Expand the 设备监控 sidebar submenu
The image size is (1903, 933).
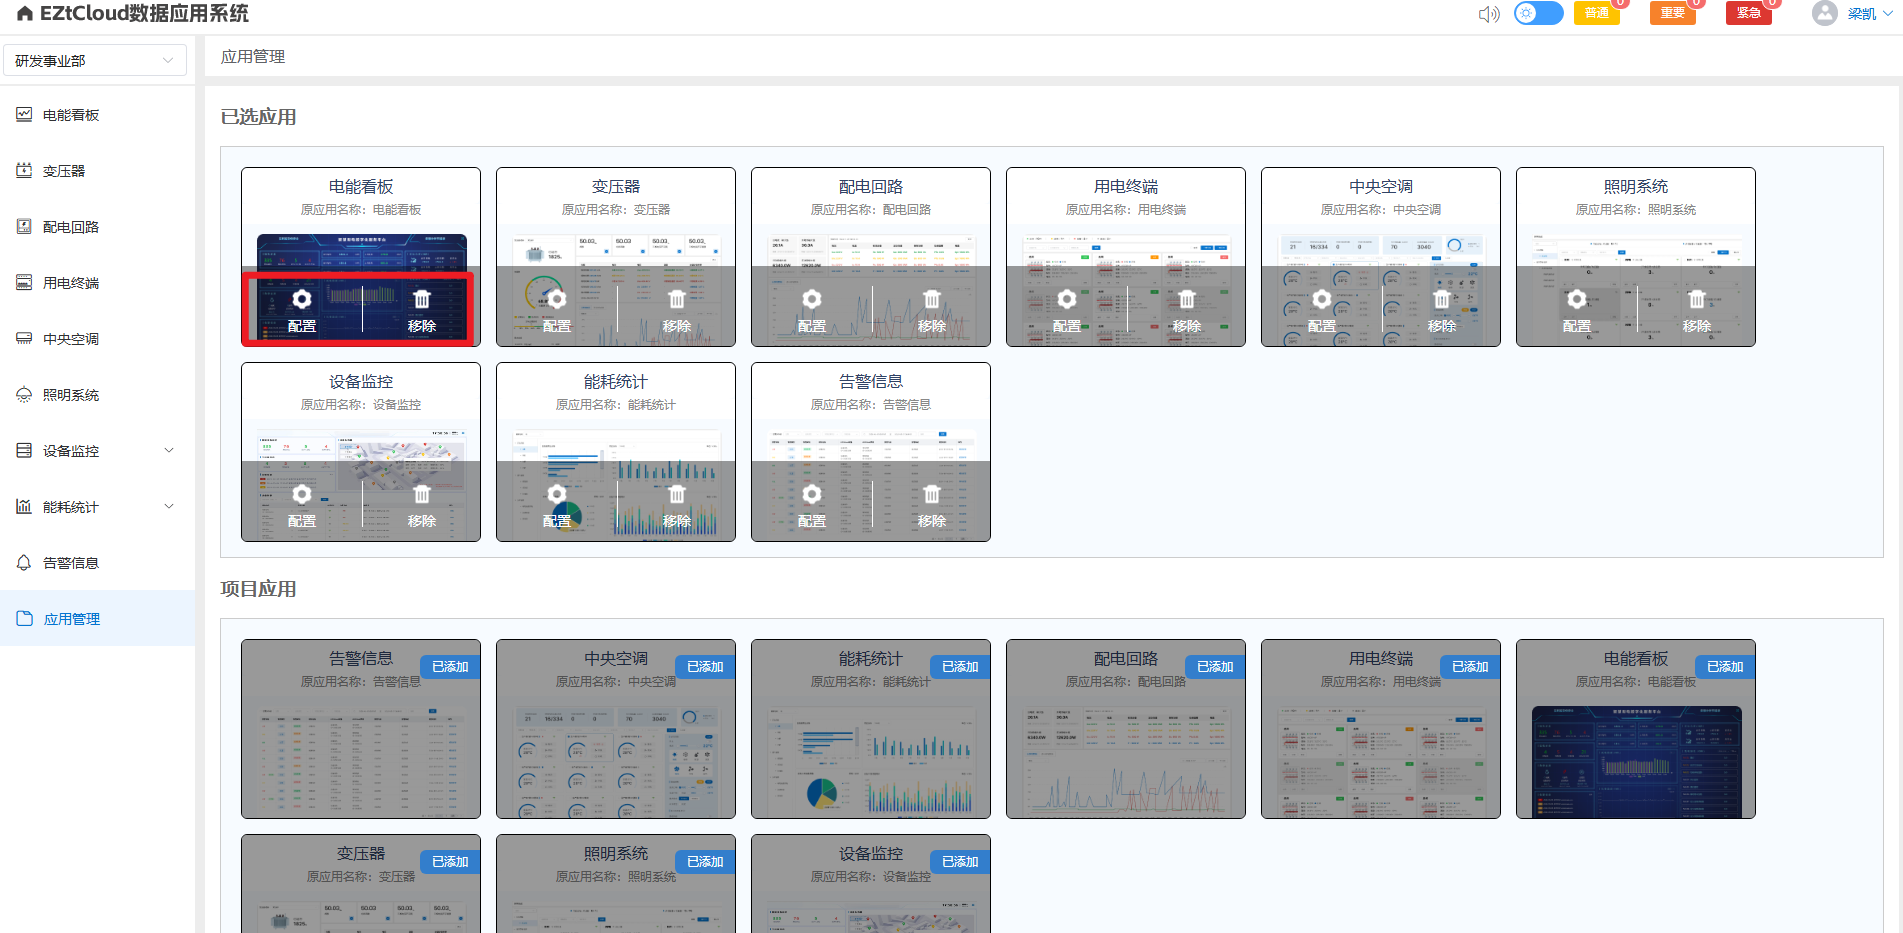[x=169, y=451]
